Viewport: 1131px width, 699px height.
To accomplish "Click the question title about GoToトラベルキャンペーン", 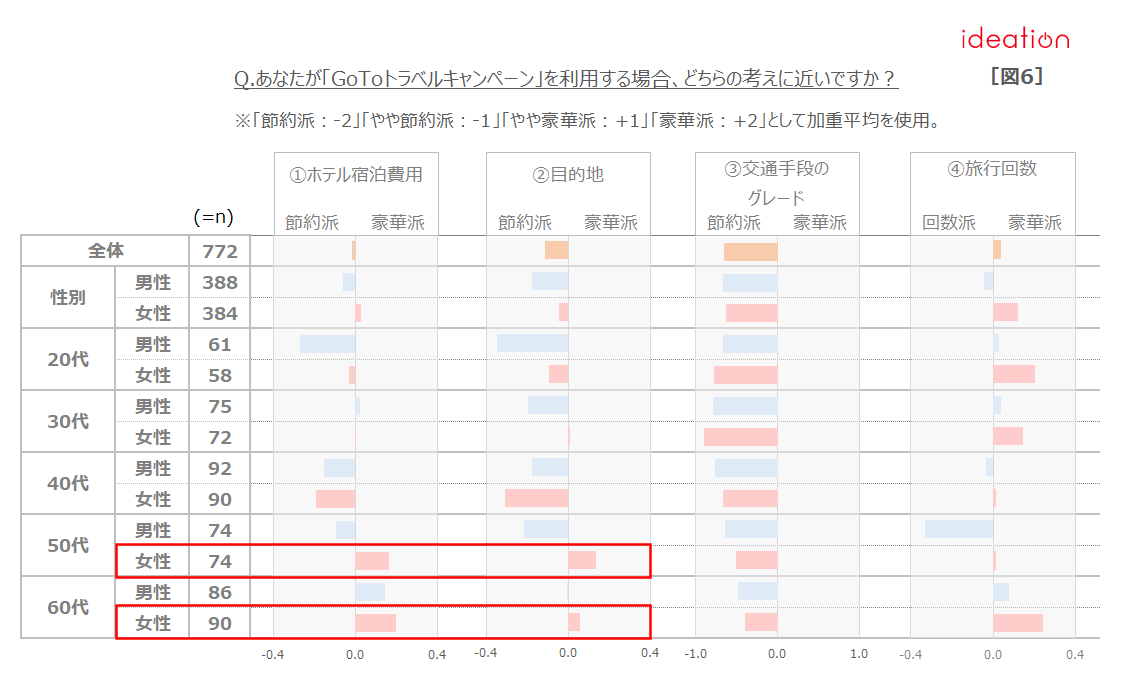I will click(x=566, y=78).
